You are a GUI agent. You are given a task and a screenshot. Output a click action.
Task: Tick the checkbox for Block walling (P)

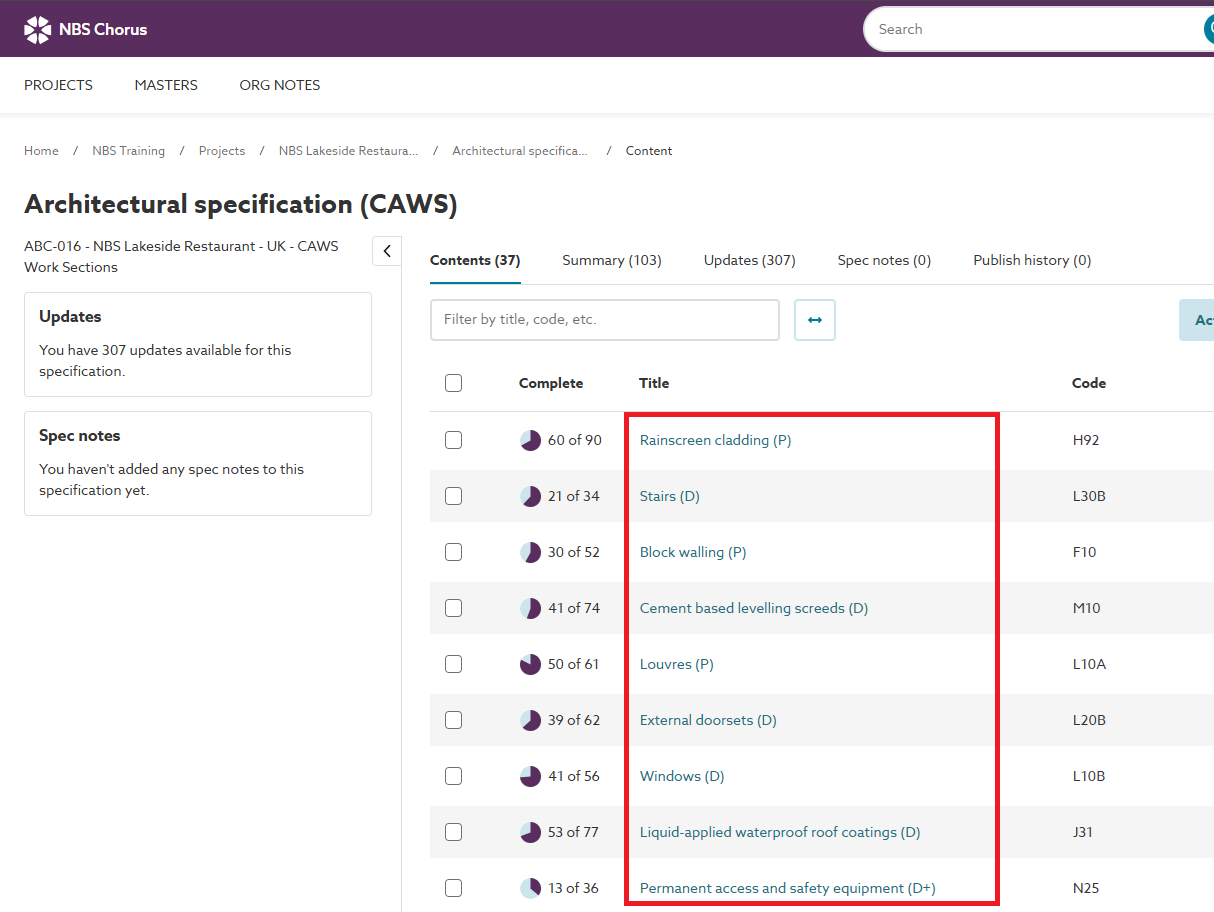pos(454,552)
